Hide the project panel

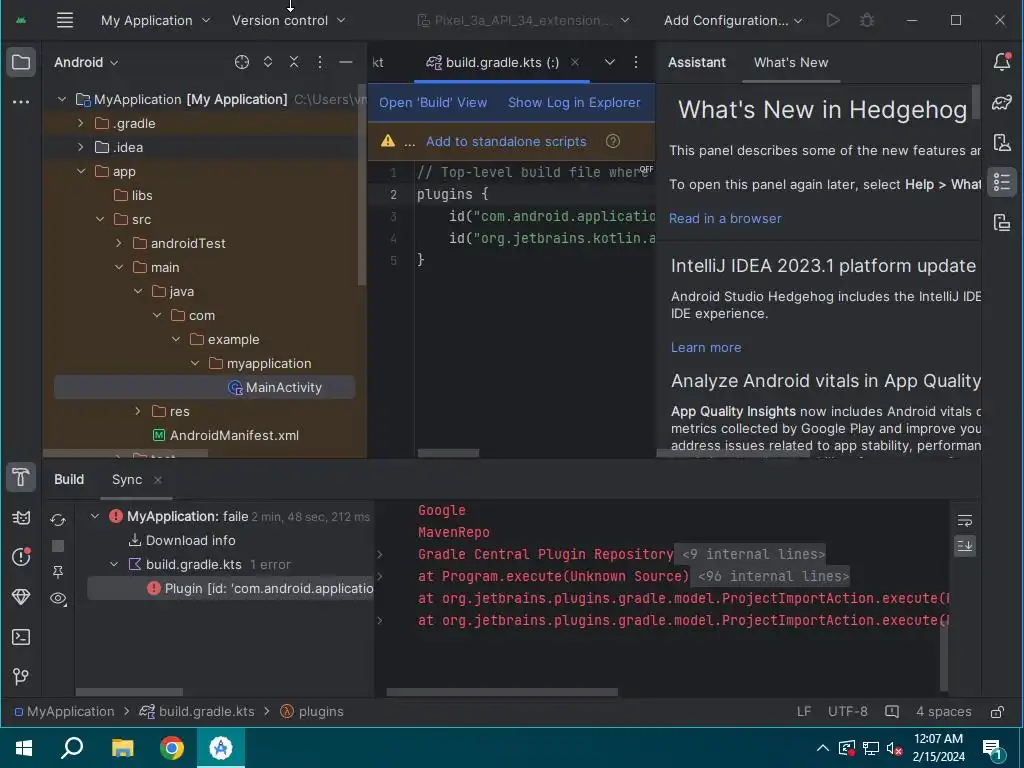[346, 62]
